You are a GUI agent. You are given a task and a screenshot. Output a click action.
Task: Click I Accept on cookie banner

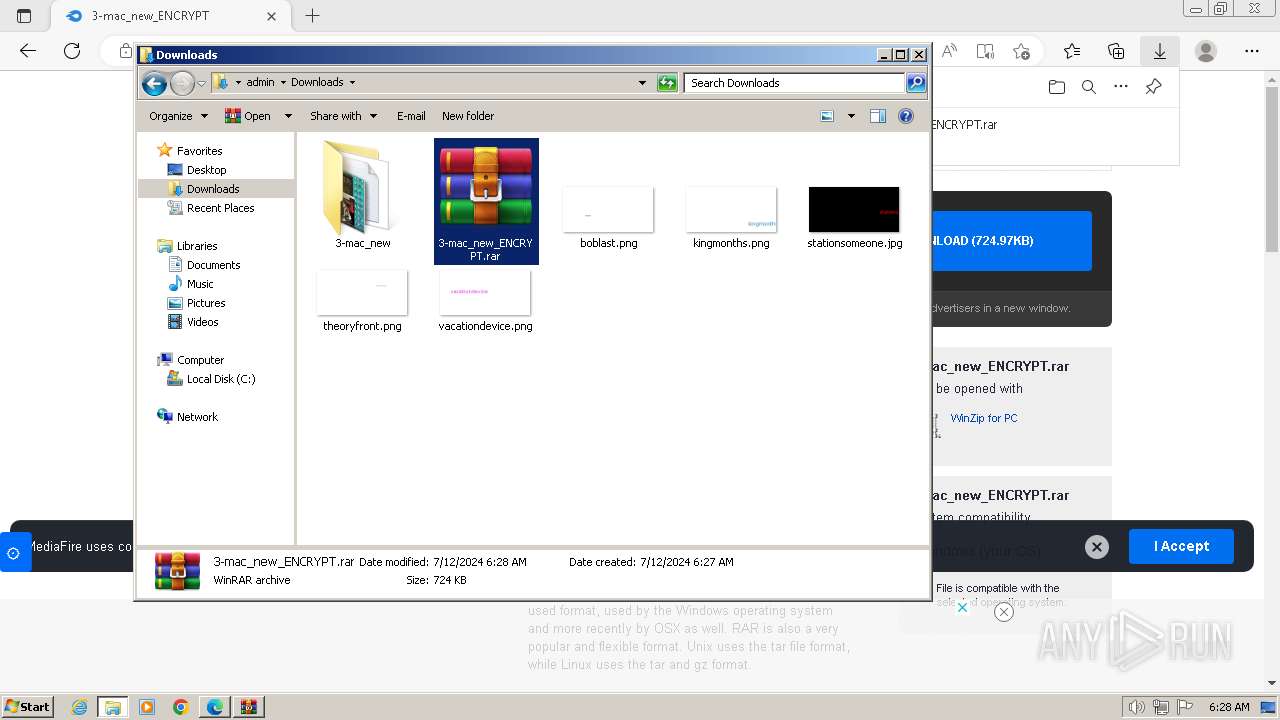point(1181,546)
